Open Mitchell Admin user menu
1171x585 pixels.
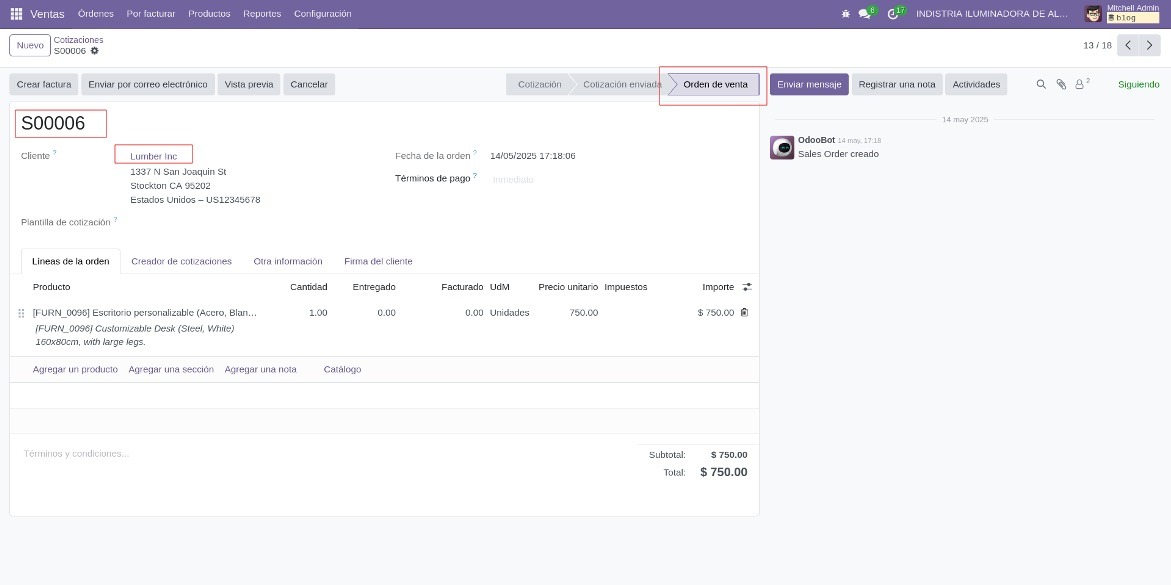1122,13
